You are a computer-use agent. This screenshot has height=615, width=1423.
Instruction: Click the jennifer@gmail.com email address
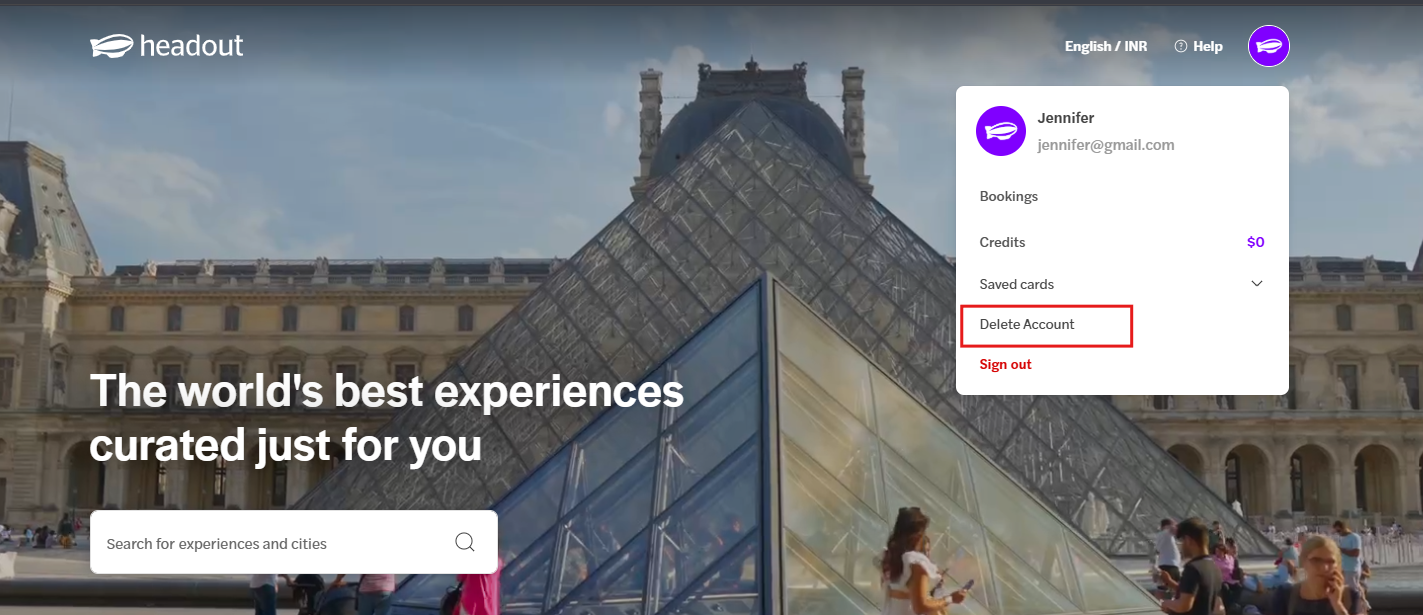[x=1106, y=145]
